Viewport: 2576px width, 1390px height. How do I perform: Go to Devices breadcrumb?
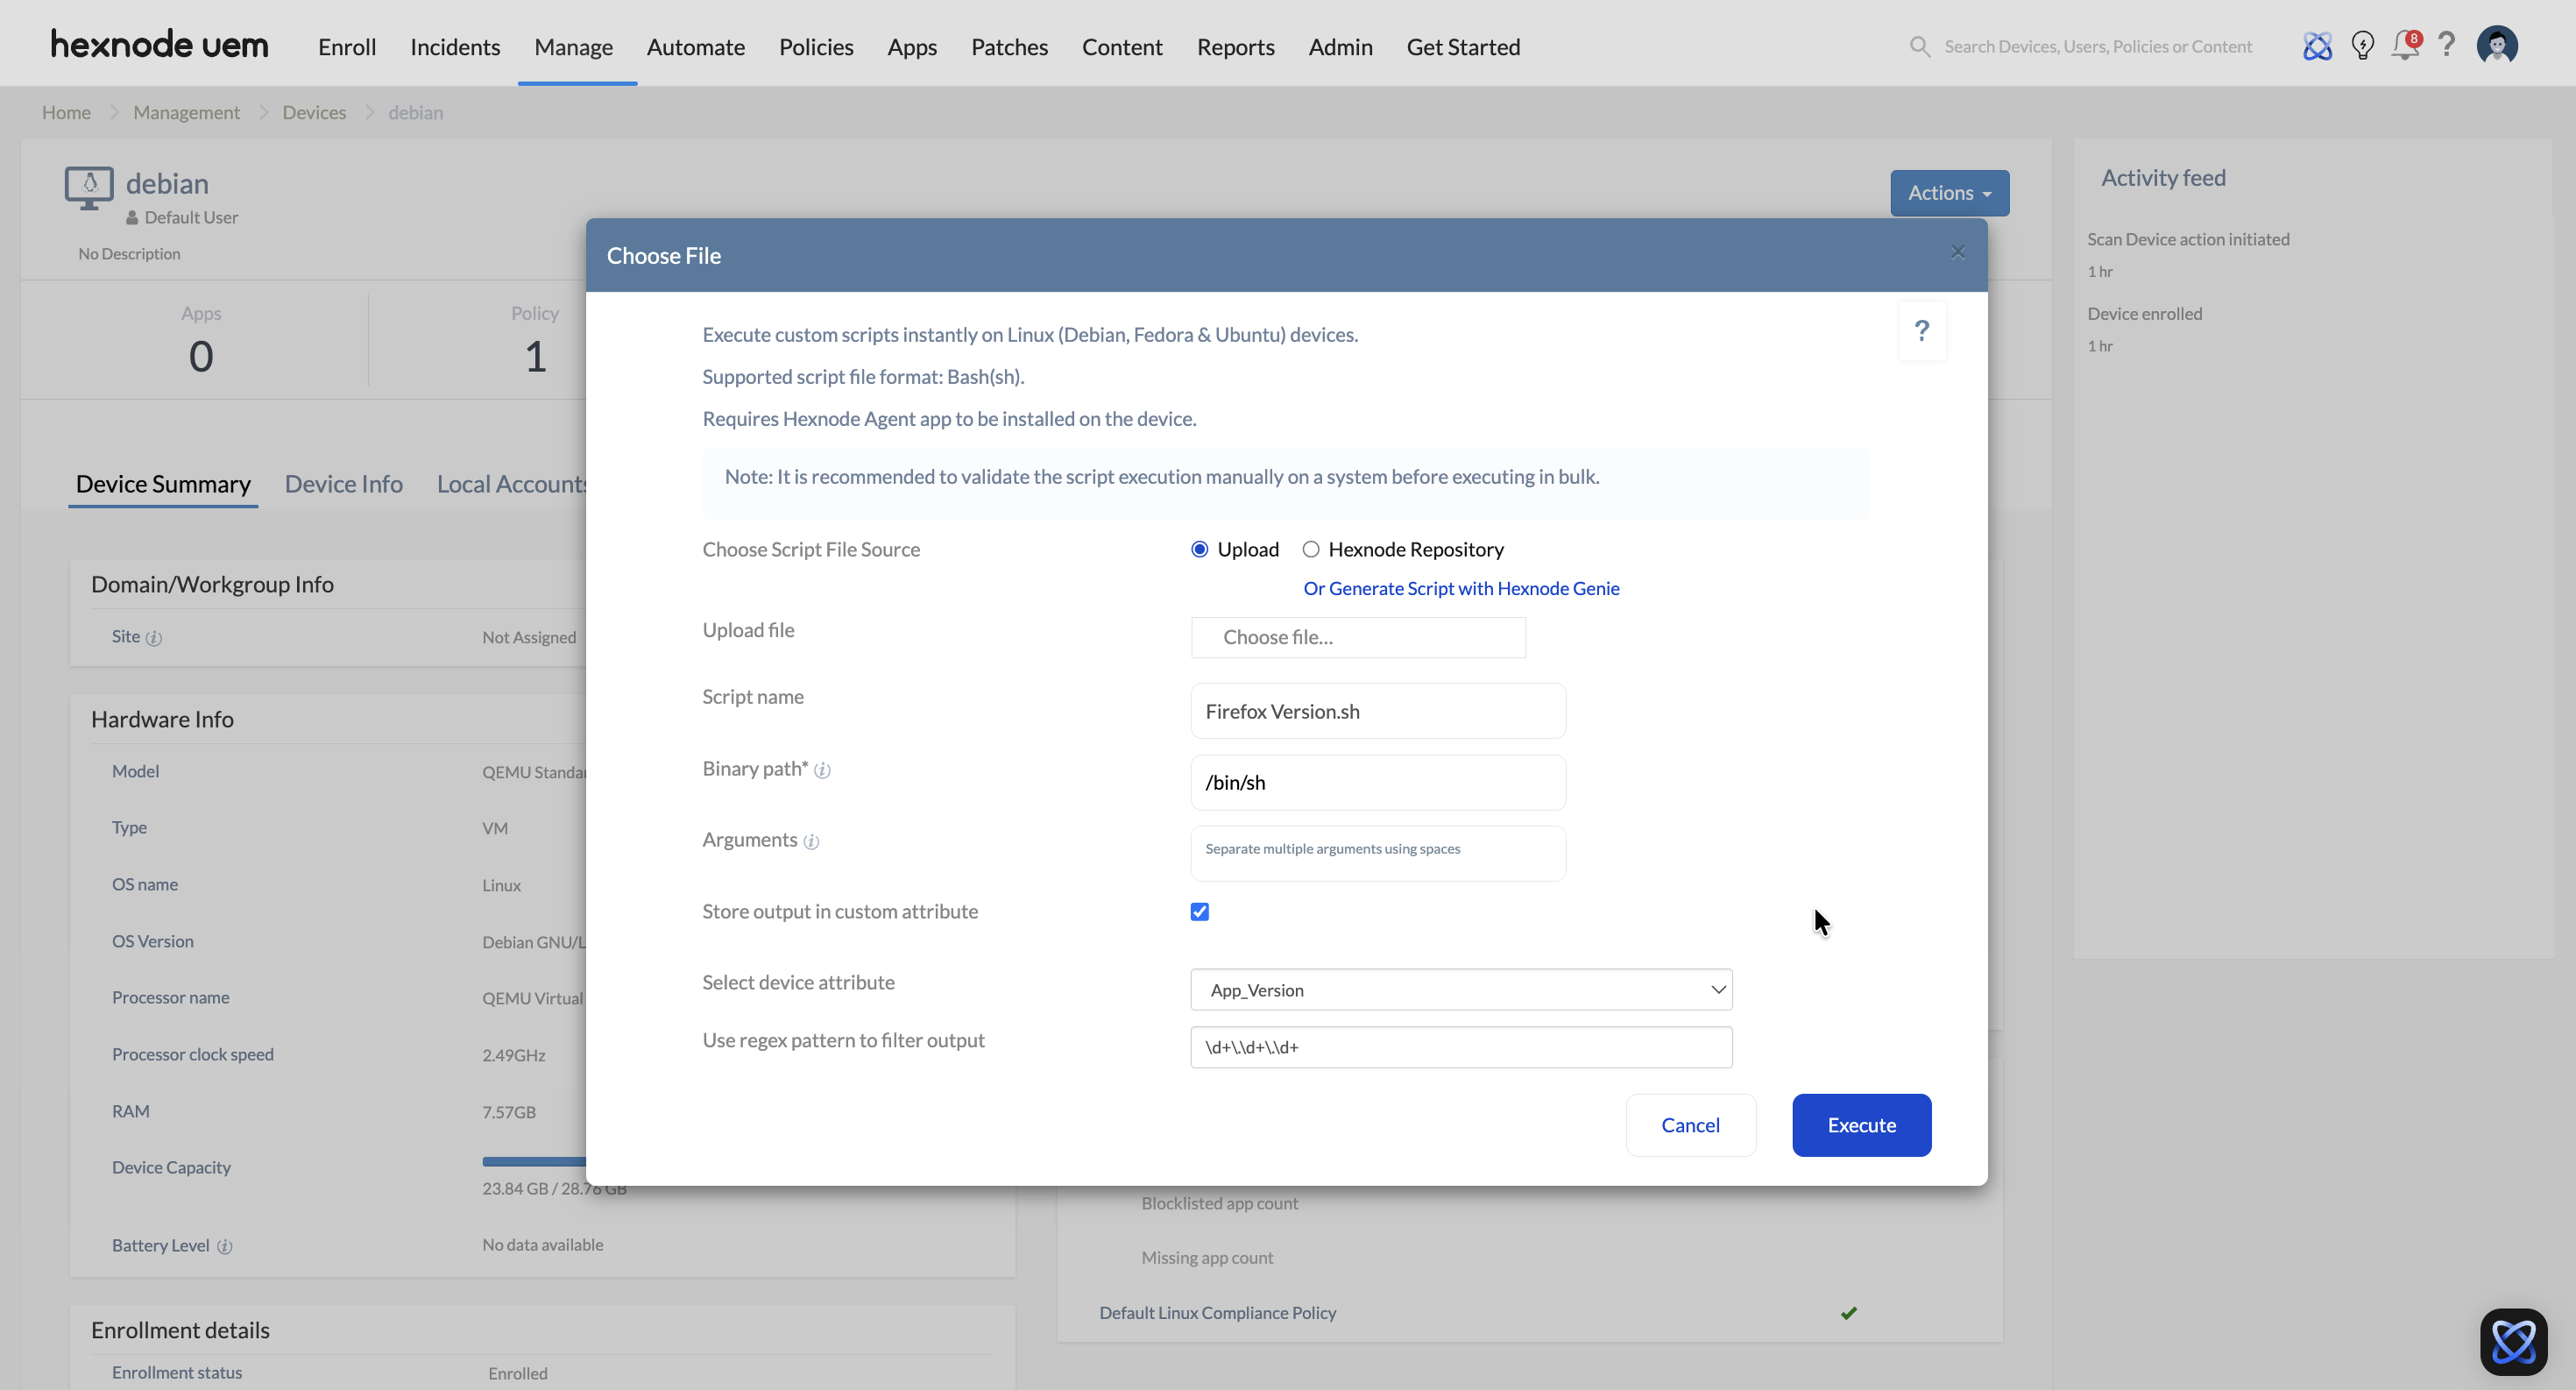click(x=314, y=112)
